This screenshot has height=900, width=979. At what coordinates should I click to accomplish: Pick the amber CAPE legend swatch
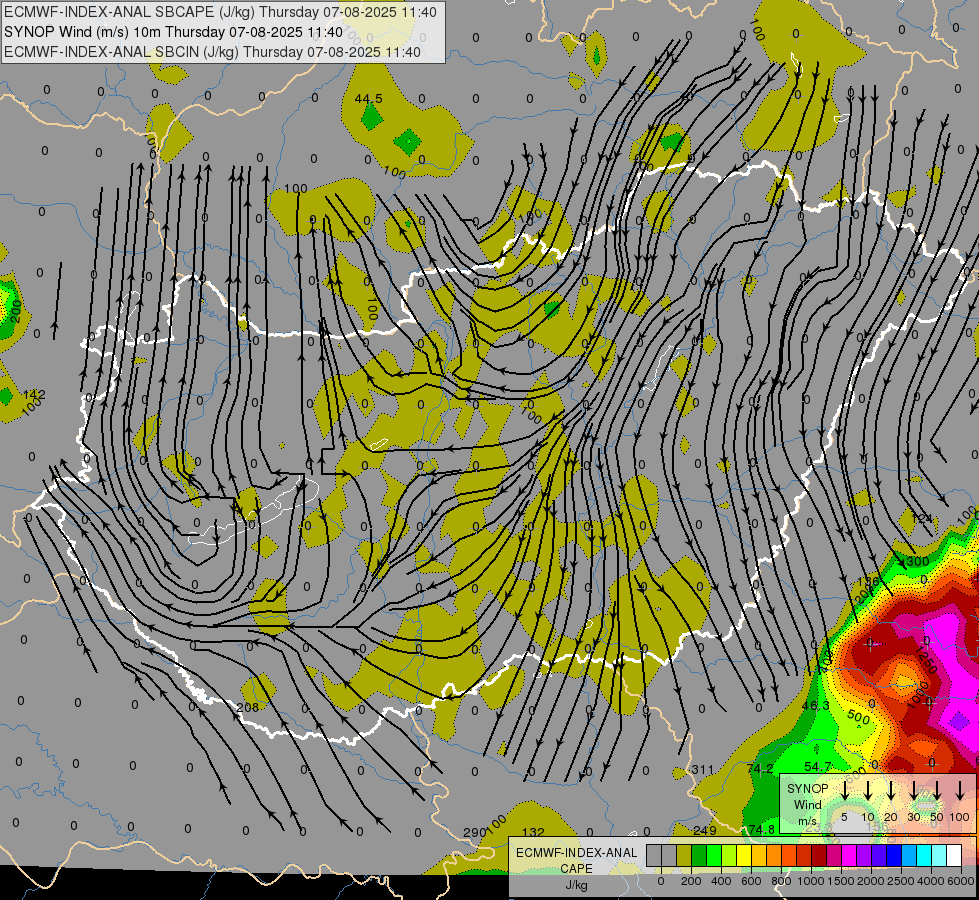[x=759, y=855]
